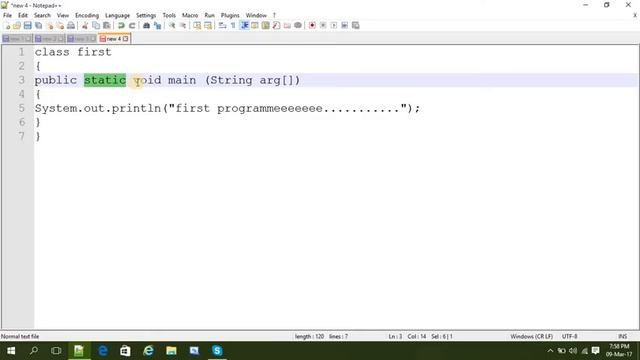
Task: Click the Paste toolbar icon
Action: coord(107,26)
